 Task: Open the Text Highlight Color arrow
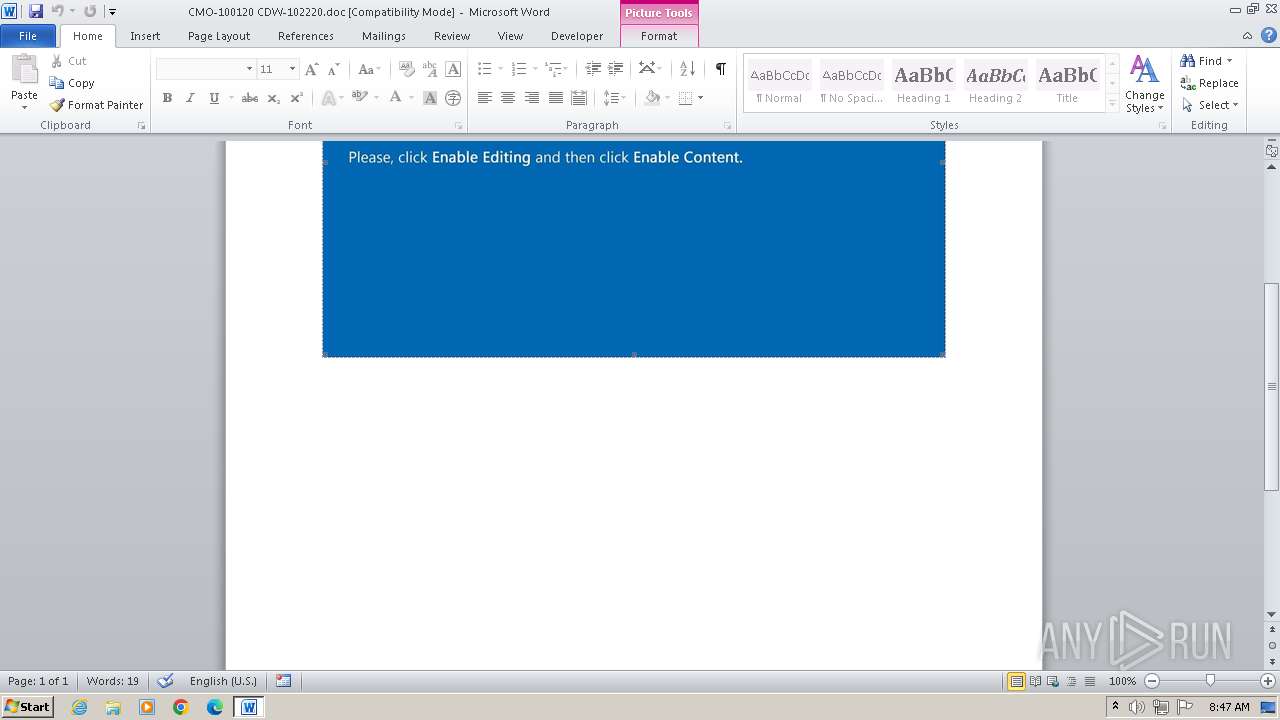[376, 98]
